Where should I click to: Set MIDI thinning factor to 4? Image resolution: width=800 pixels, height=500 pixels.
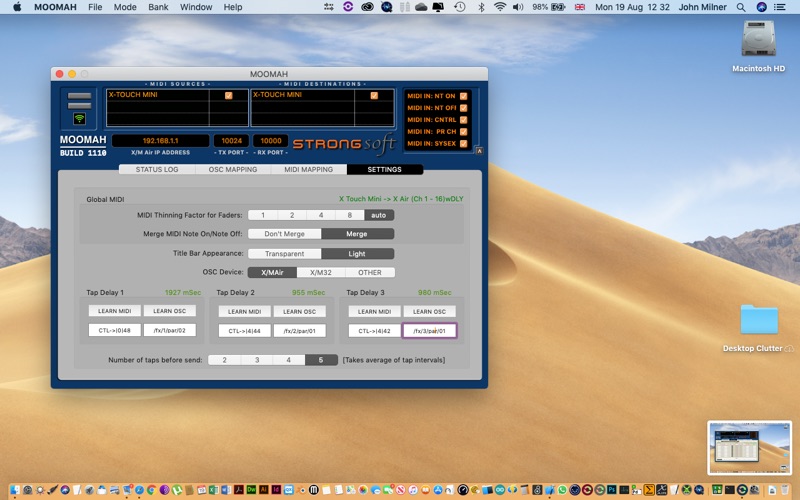coord(320,215)
